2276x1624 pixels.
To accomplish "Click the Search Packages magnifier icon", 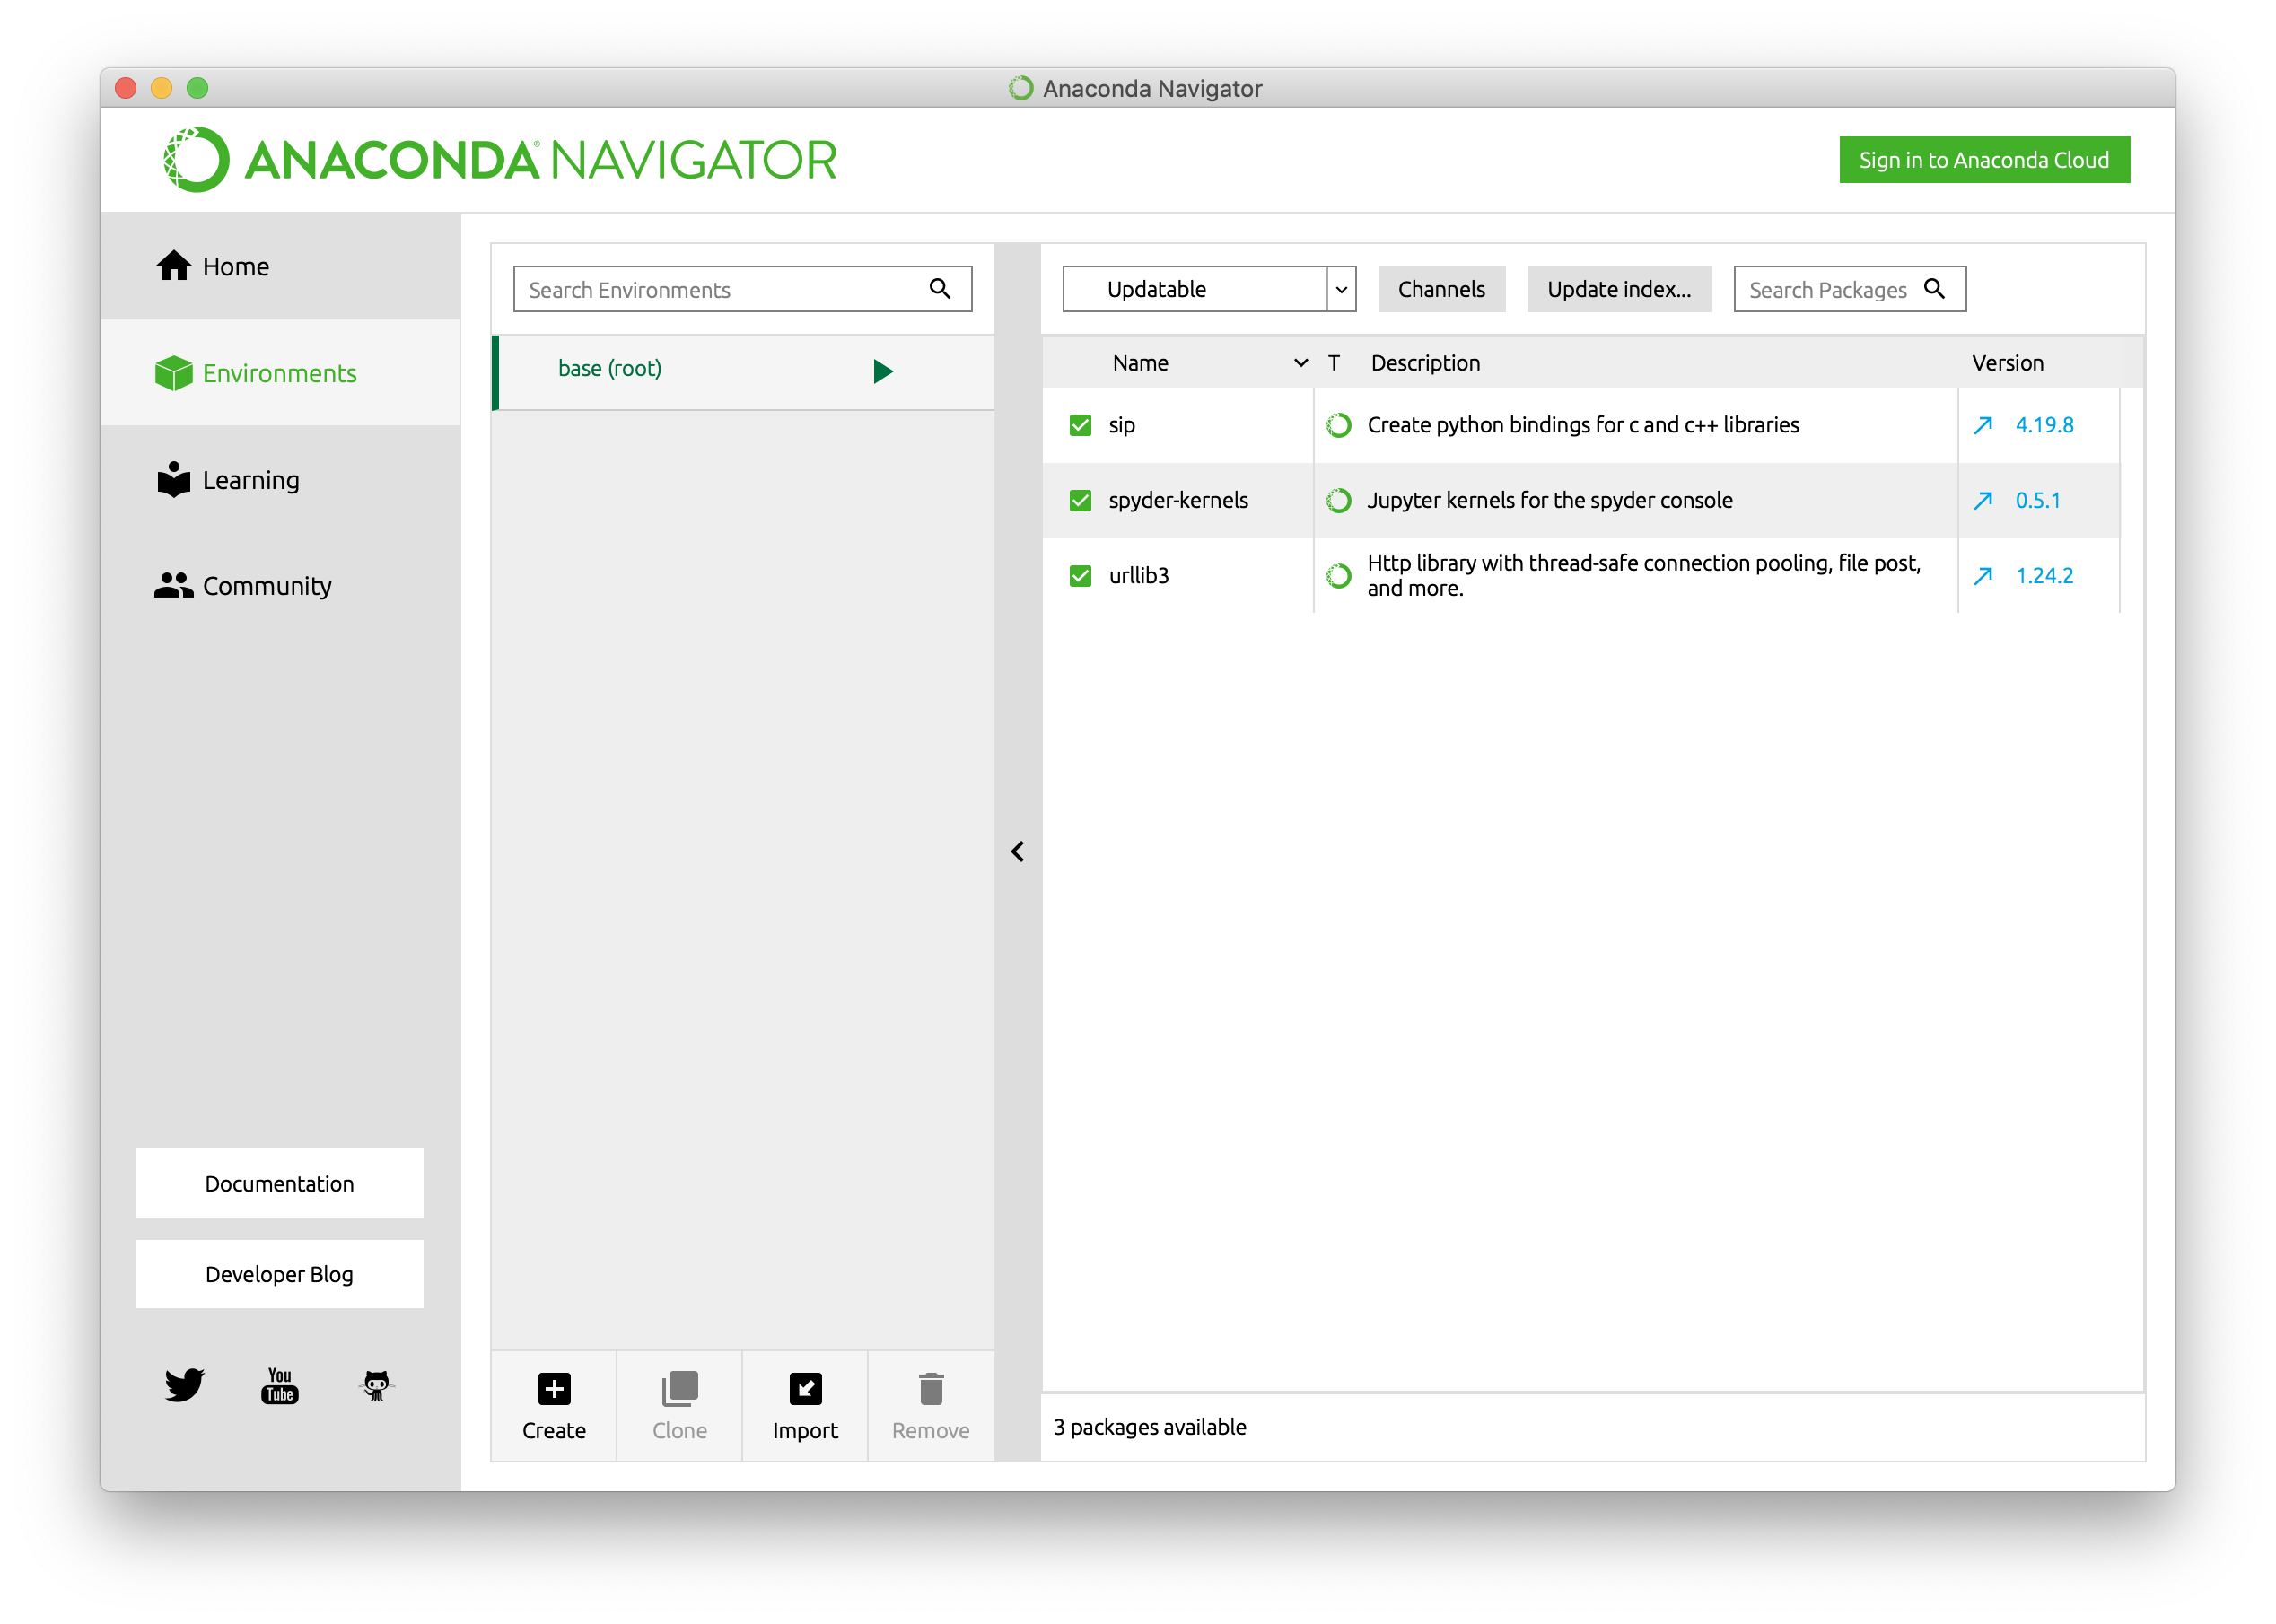I will pos(1934,289).
